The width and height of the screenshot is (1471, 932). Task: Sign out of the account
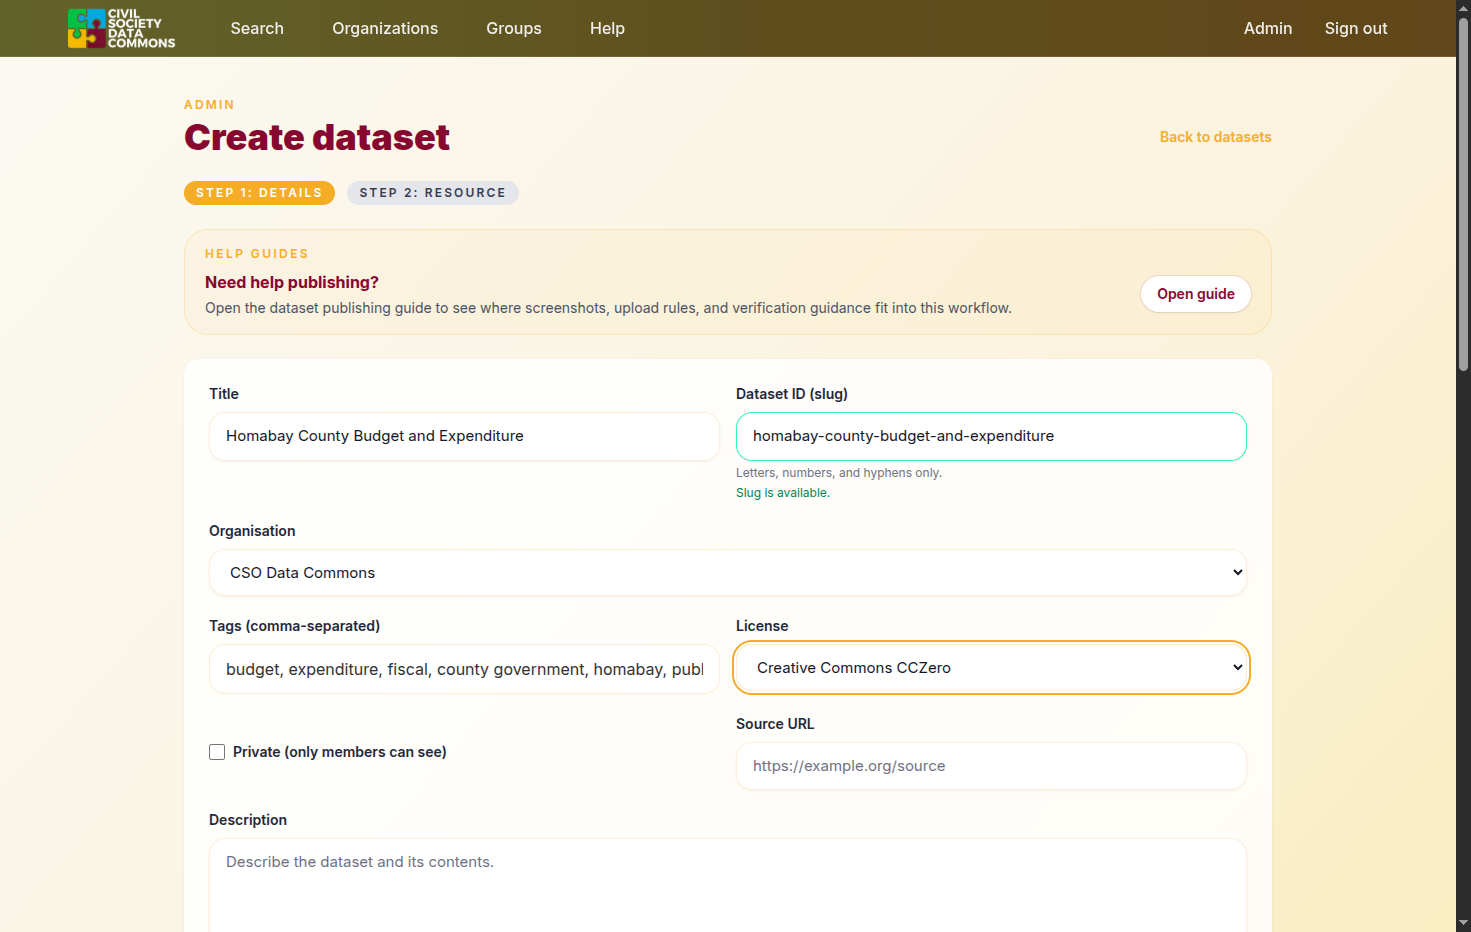[1356, 28]
